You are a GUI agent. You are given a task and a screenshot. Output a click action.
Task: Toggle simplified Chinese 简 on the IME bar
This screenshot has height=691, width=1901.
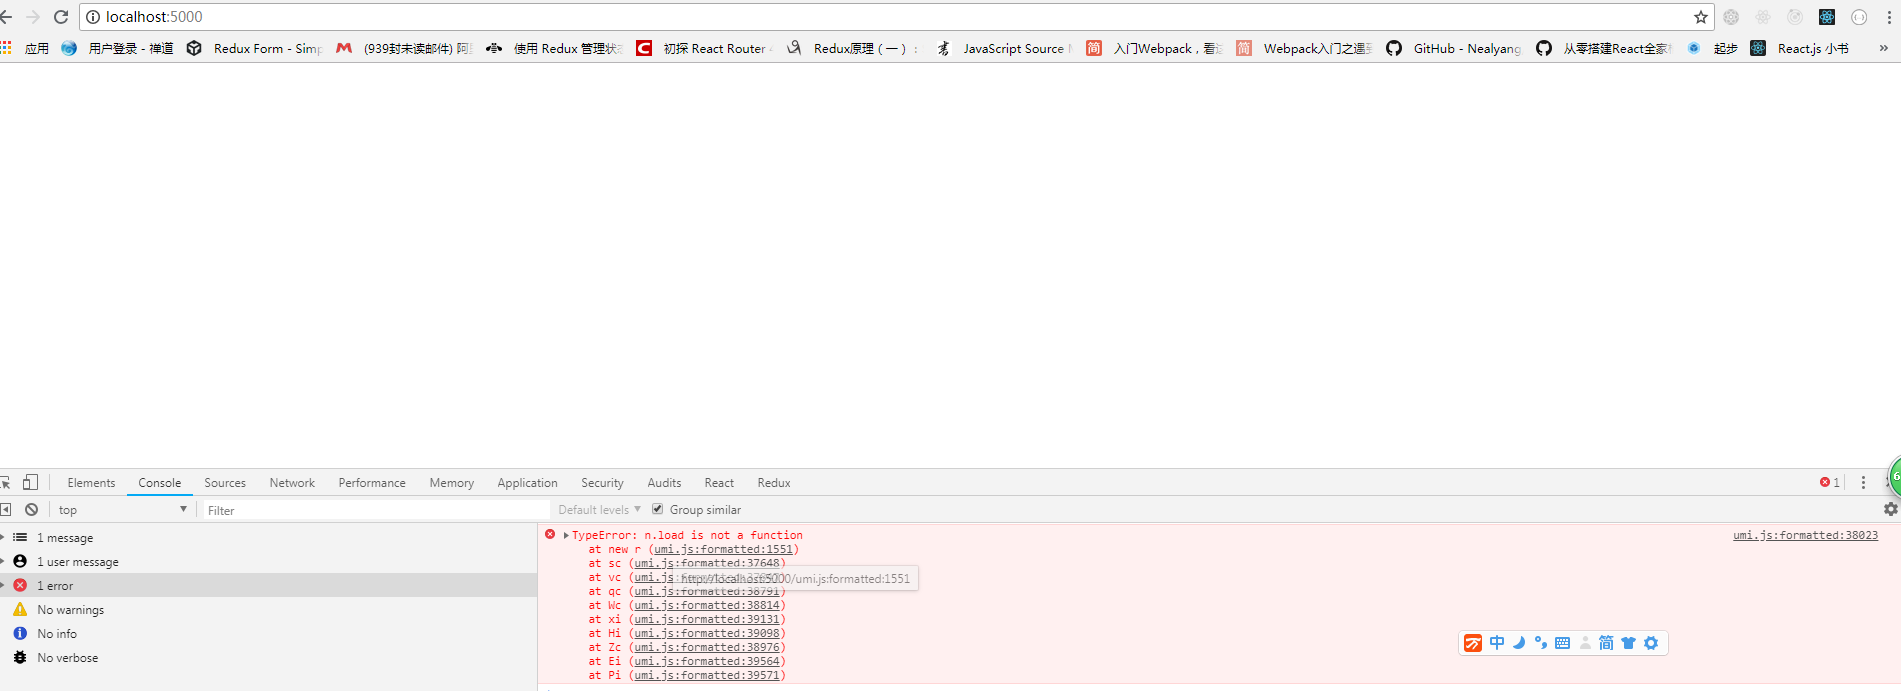click(x=1606, y=643)
